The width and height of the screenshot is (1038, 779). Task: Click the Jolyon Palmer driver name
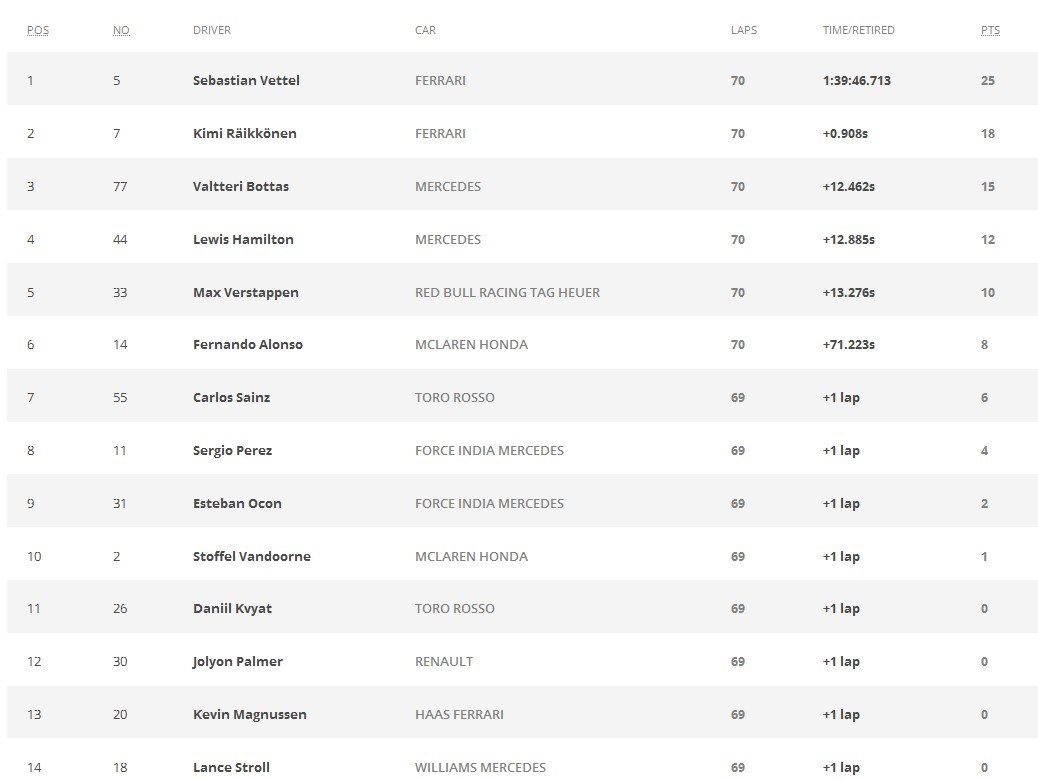tap(237, 661)
